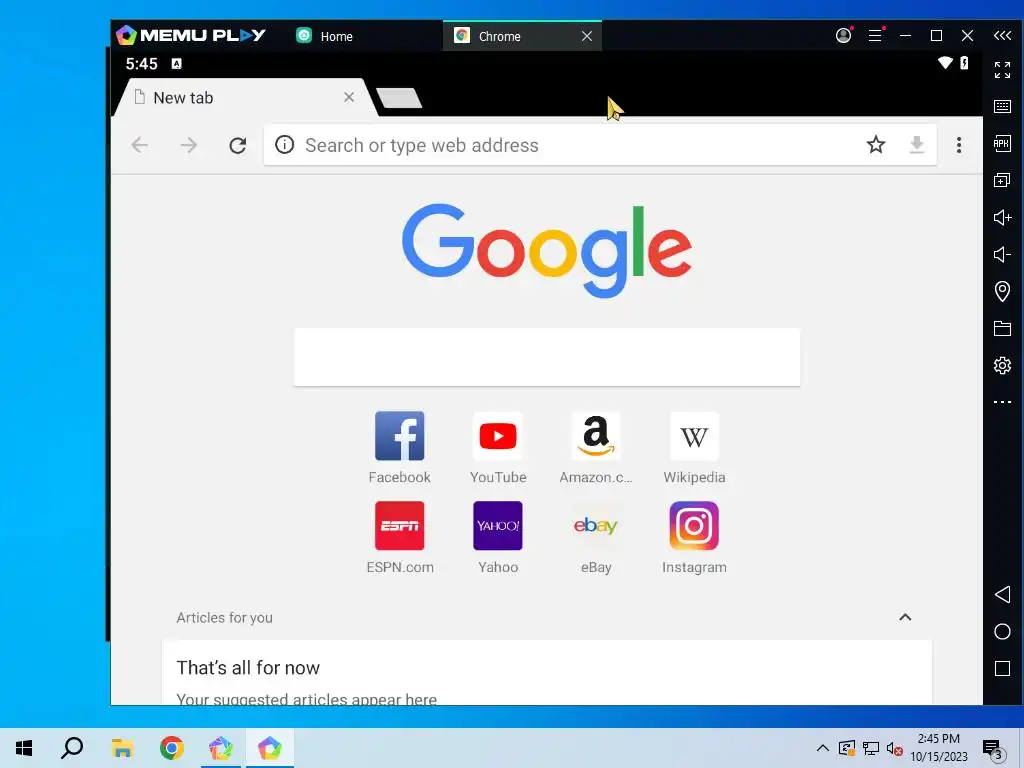Screen dimensions: 1024x768
Task: Decrease volume in MEmu sidebar
Action: 1002,254
